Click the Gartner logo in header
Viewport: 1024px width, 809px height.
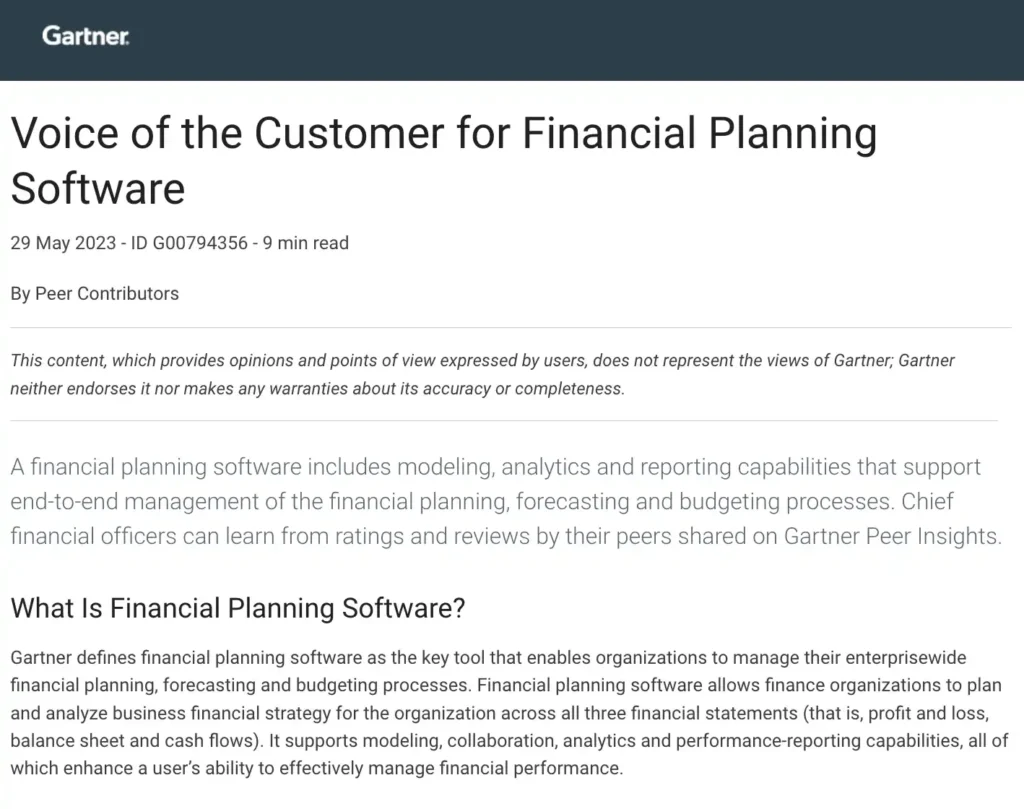pos(85,37)
